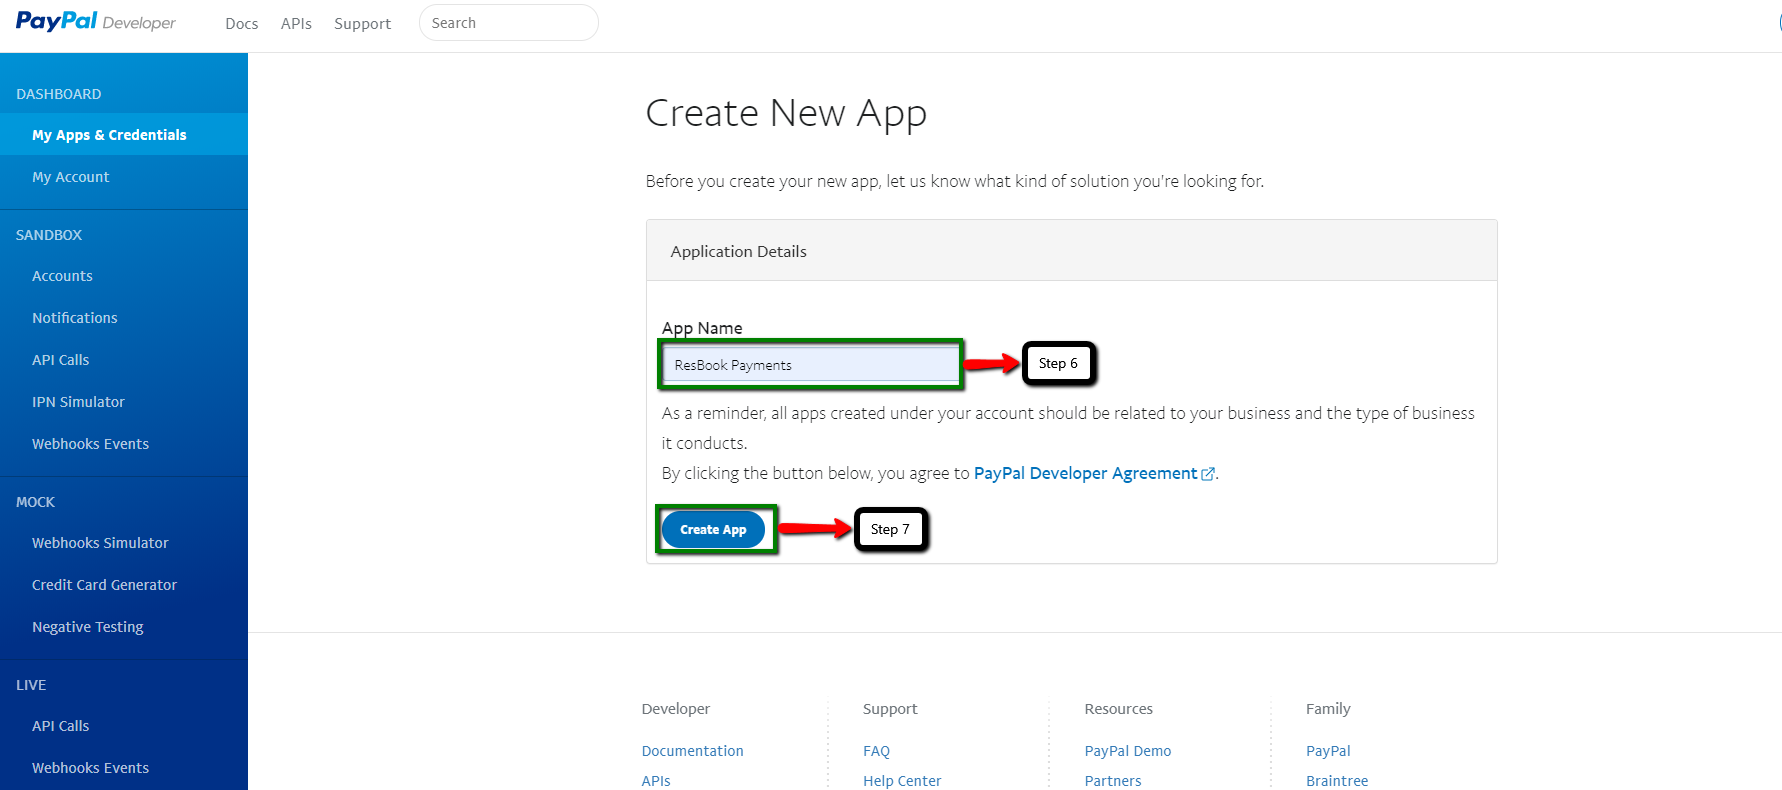Open FAQ footer link

(x=876, y=751)
